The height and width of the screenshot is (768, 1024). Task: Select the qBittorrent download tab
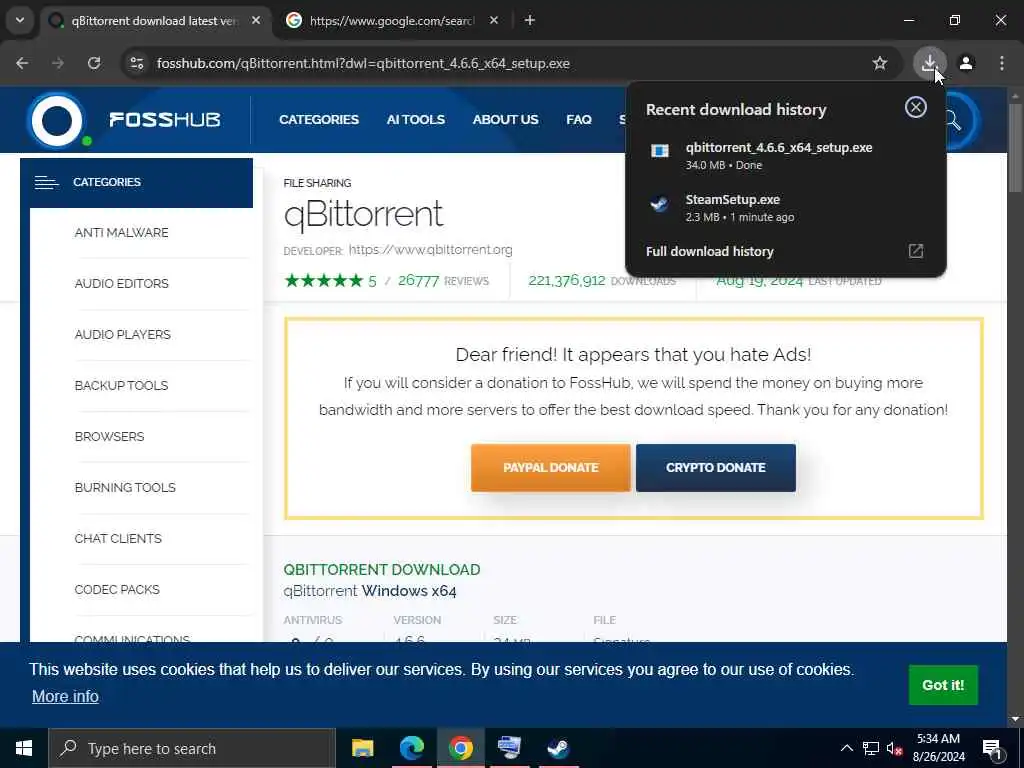155,20
